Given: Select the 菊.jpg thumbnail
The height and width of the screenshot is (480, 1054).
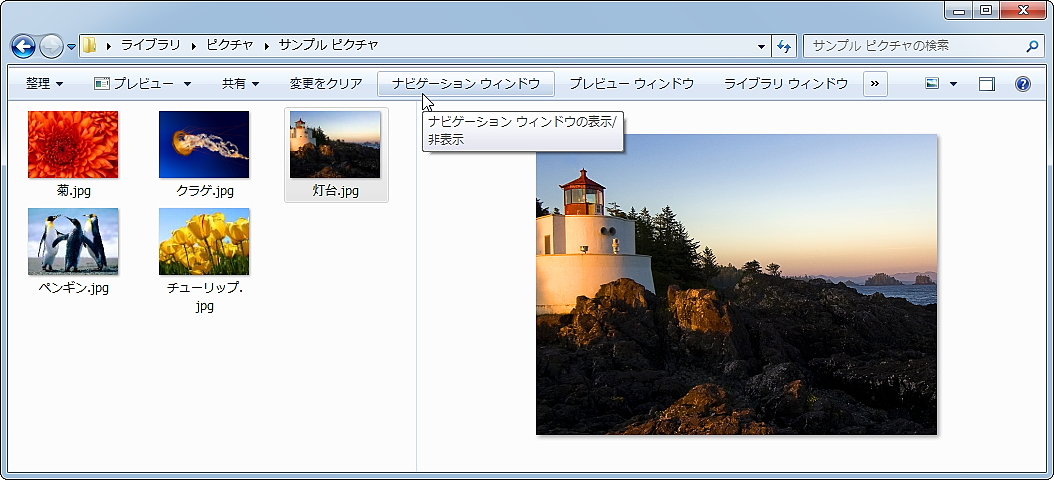Looking at the screenshot, I should pos(73,145).
